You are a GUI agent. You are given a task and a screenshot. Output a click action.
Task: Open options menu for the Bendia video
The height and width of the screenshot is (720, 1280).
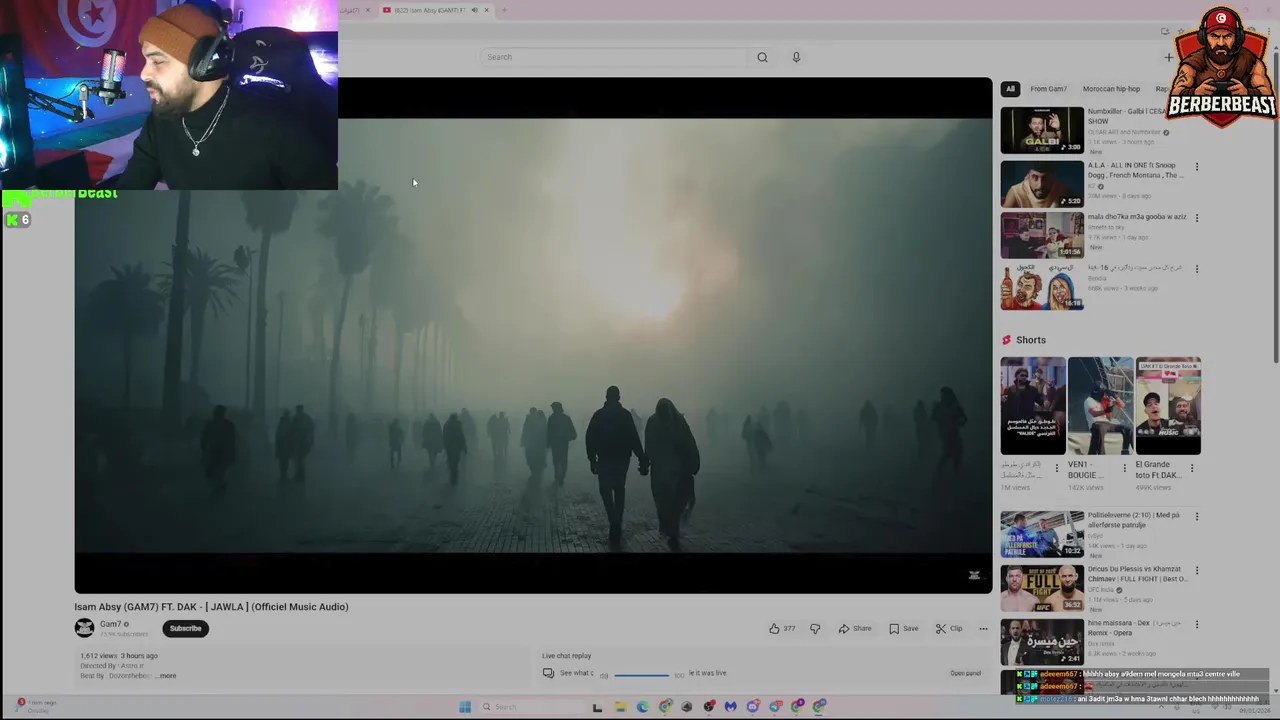1196,269
